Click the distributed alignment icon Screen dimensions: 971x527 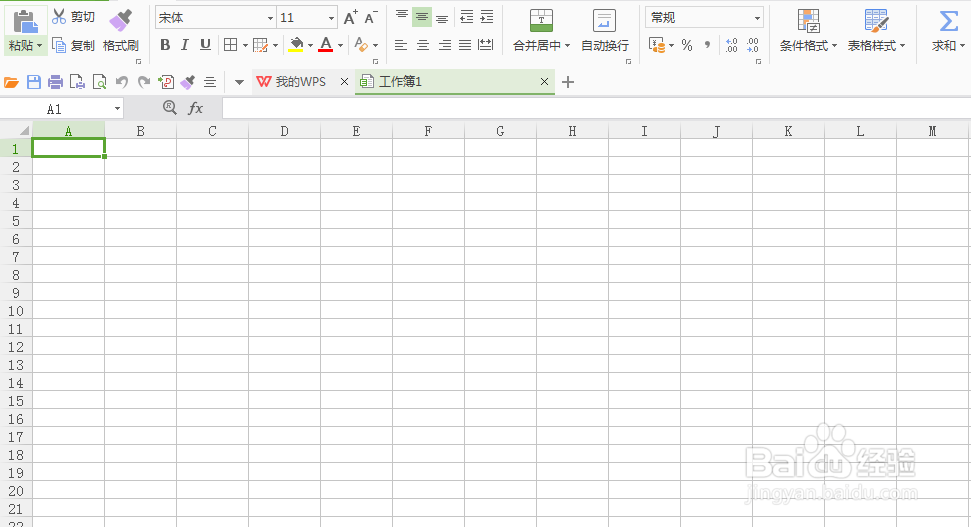tap(486, 45)
